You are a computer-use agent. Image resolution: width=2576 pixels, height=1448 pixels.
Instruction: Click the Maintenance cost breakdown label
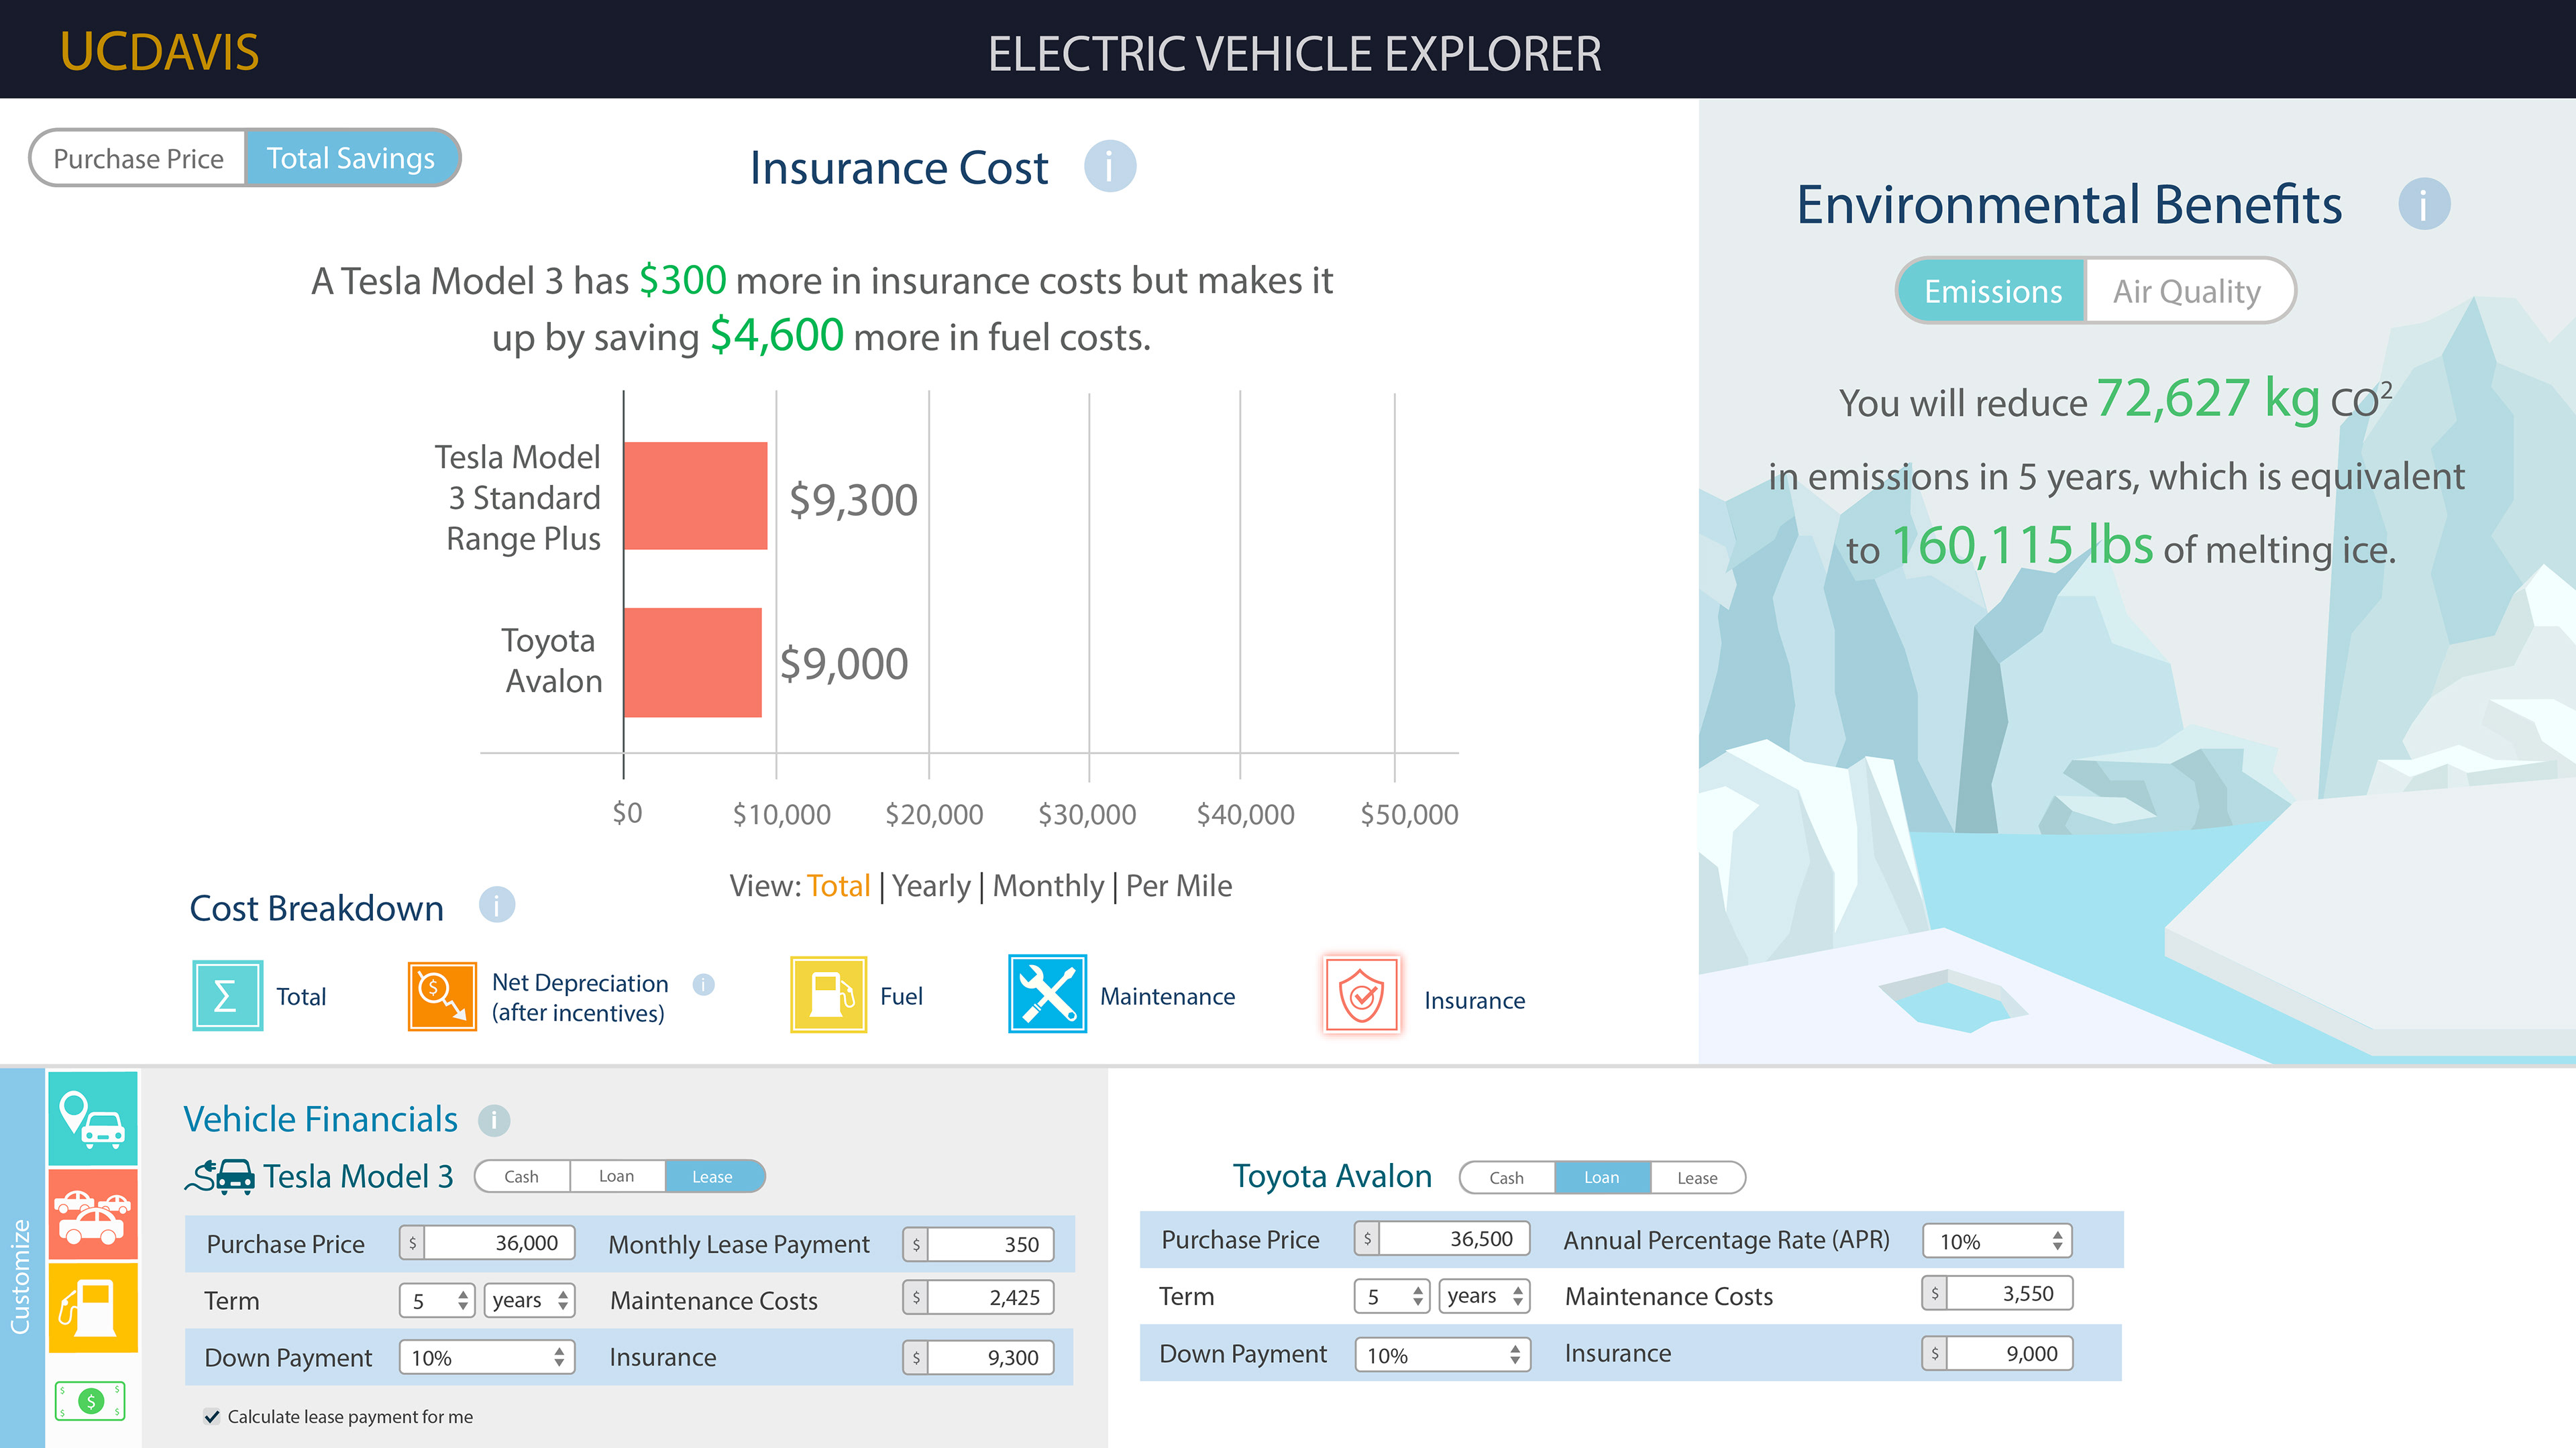point(1167,996)
